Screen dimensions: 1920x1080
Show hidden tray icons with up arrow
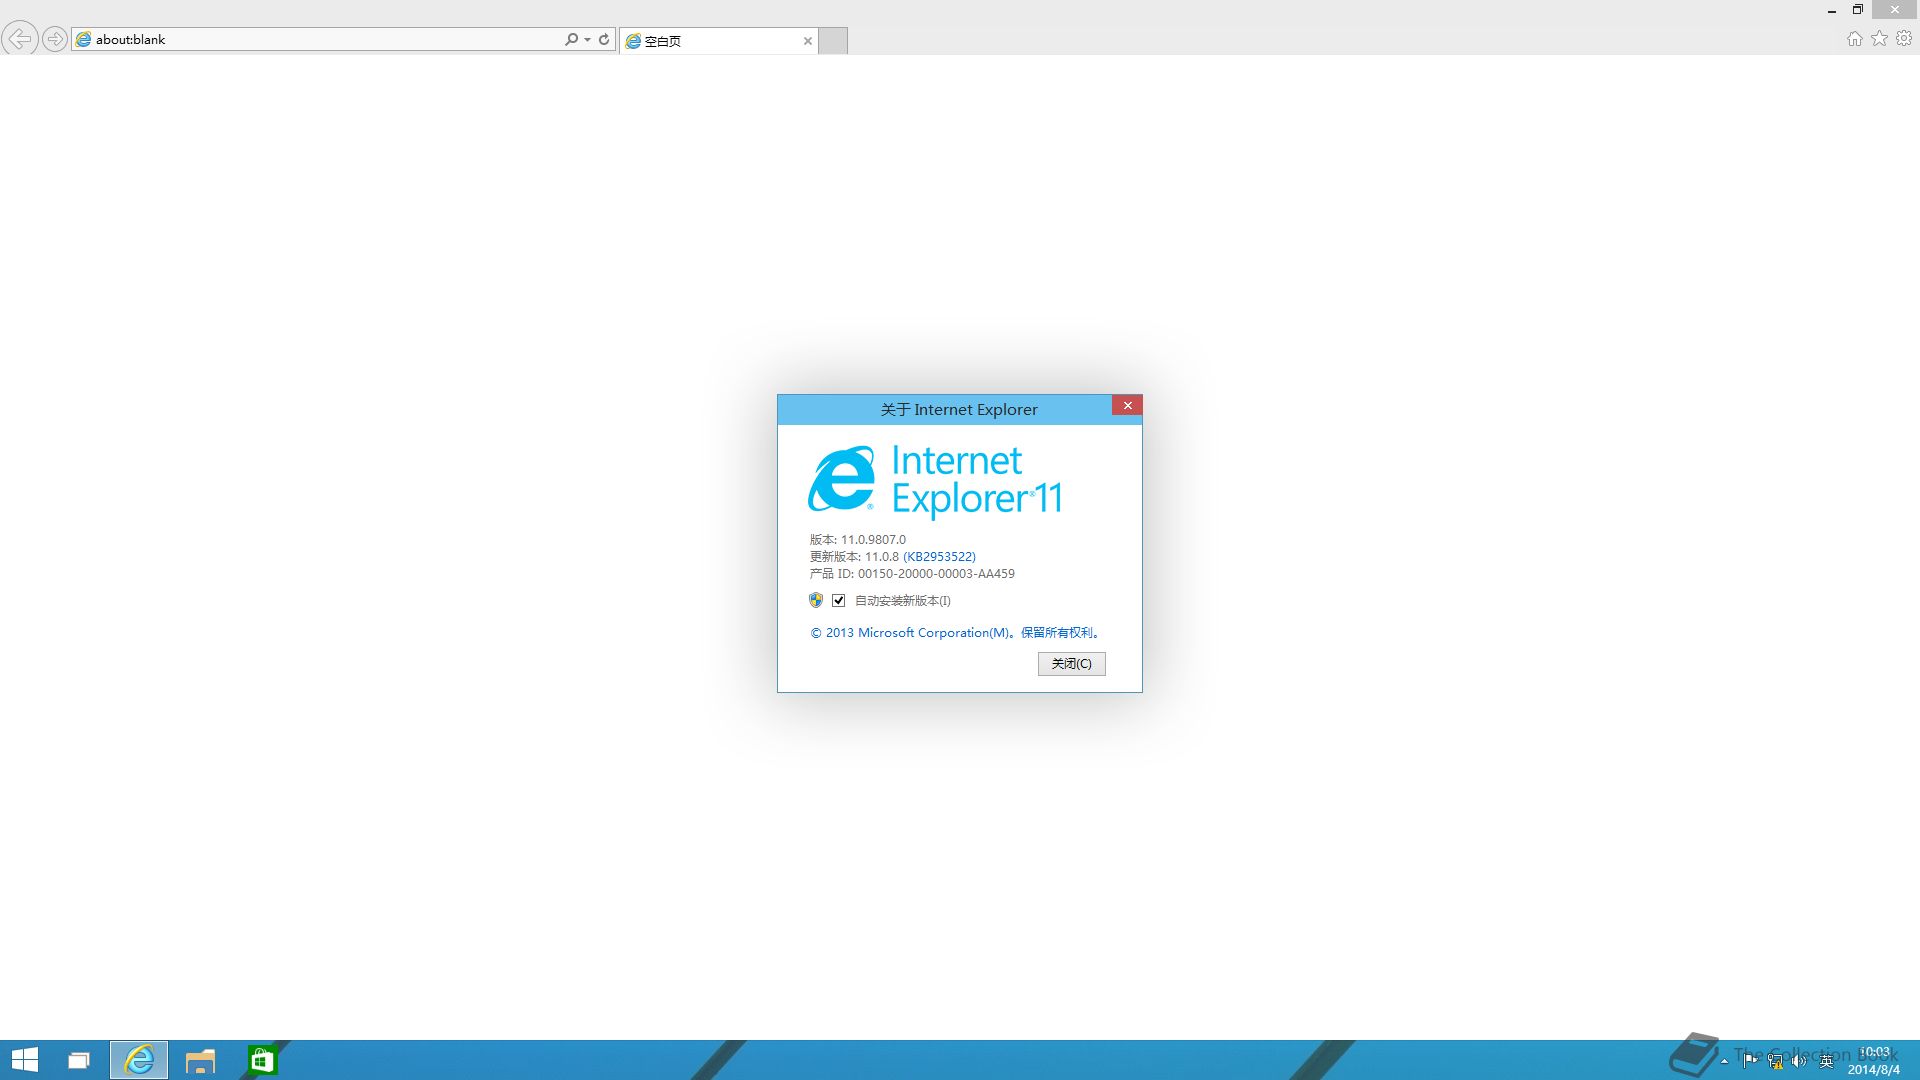1724,1061
